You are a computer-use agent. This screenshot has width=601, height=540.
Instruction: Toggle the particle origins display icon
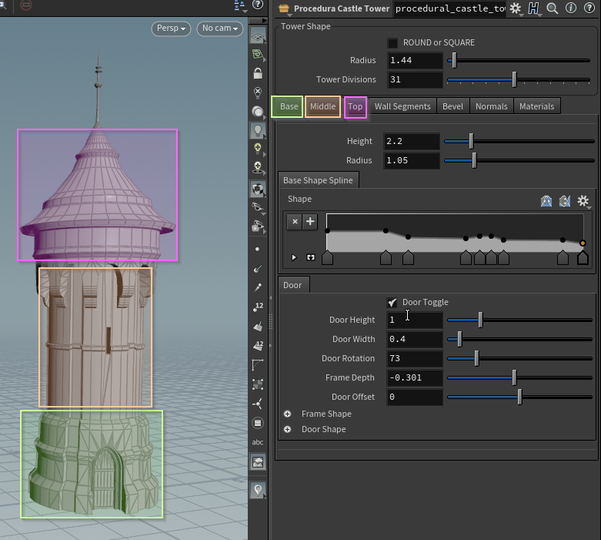pos(258,404)
